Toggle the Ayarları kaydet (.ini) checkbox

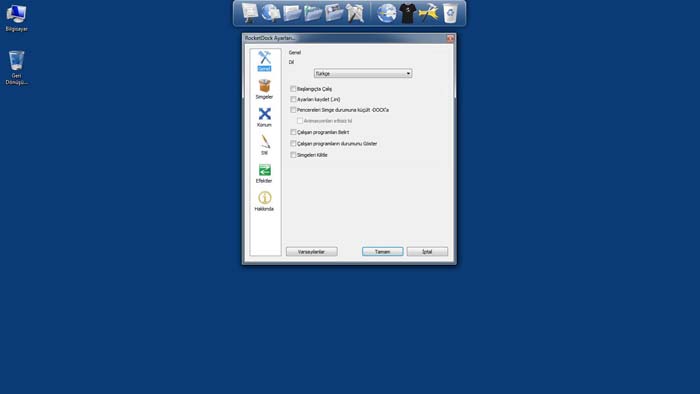293,99
